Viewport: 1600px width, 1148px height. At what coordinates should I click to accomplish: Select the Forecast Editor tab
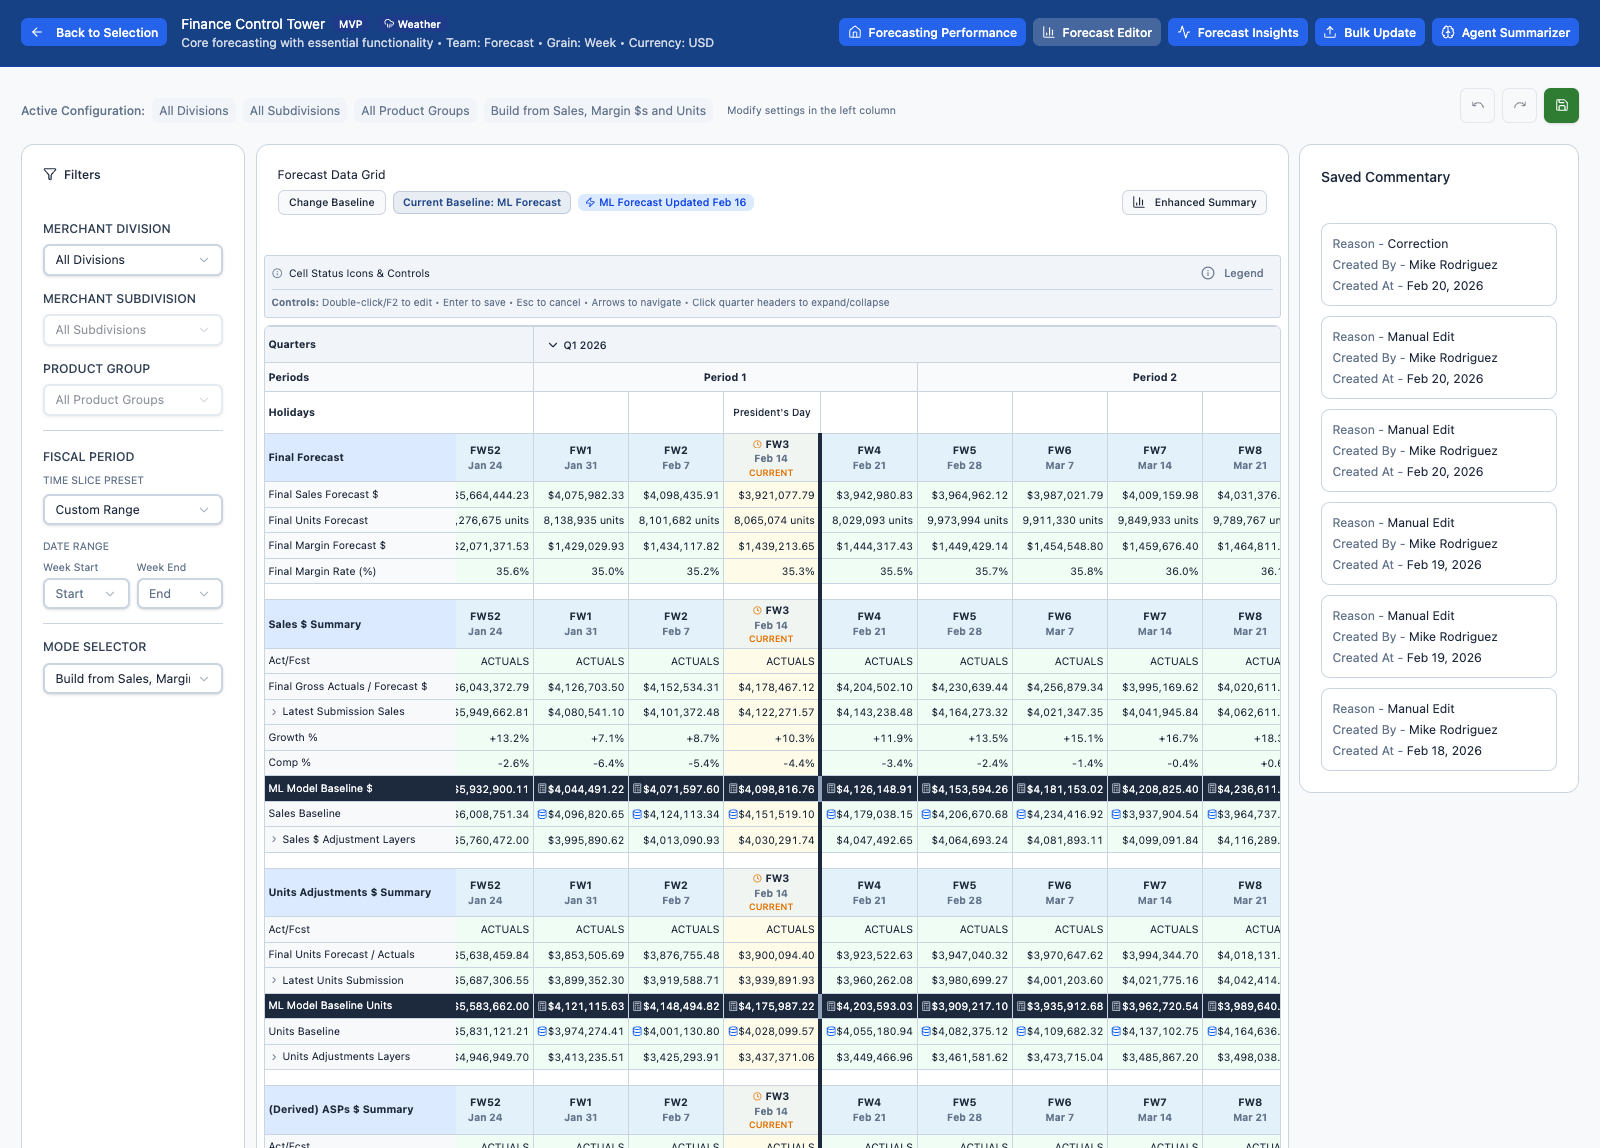[1097, 31]
